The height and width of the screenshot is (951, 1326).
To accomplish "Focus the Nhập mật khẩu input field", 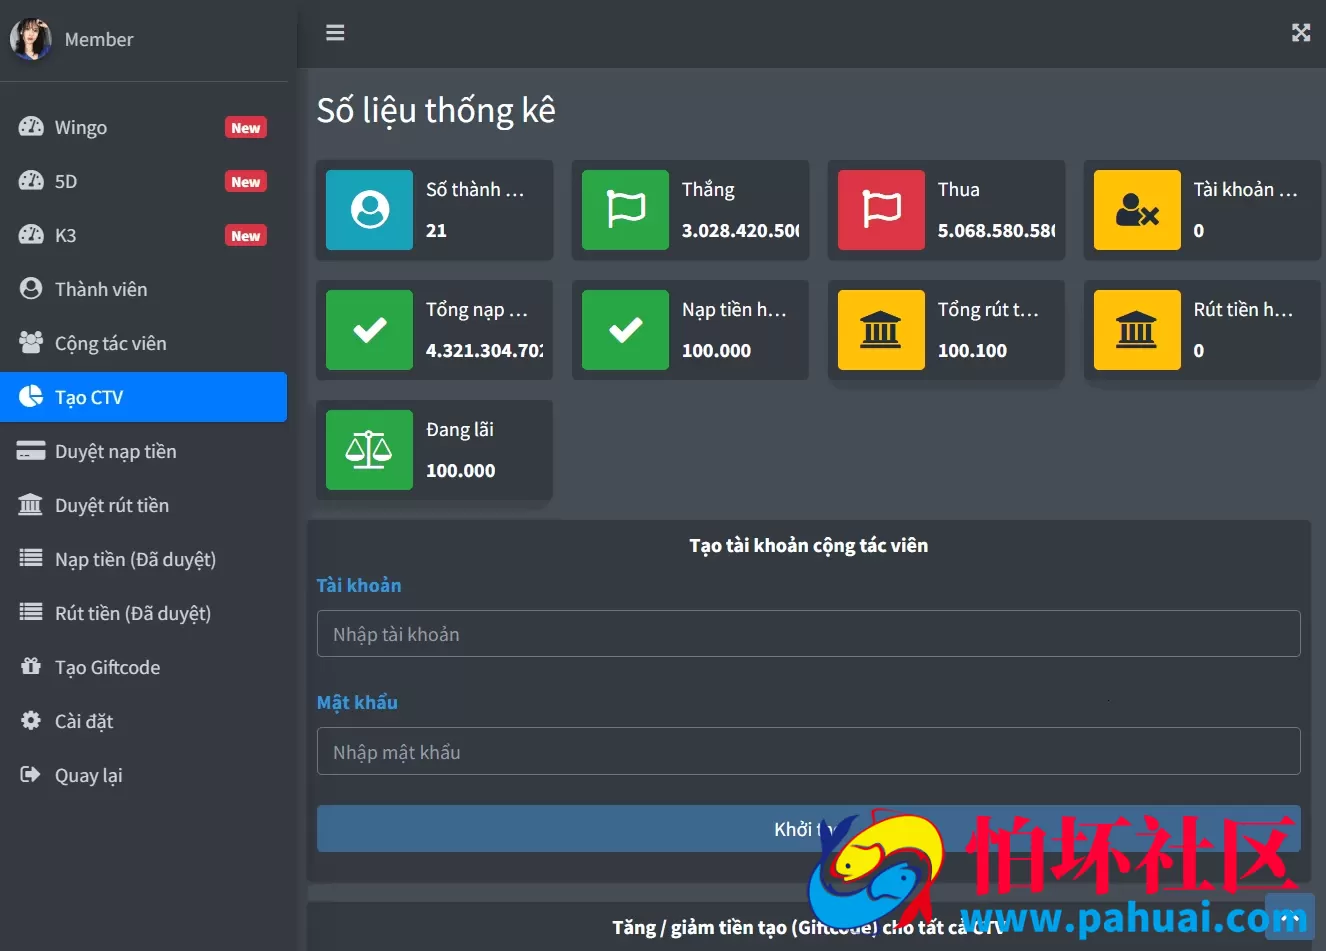I will (x=808, y=751).
